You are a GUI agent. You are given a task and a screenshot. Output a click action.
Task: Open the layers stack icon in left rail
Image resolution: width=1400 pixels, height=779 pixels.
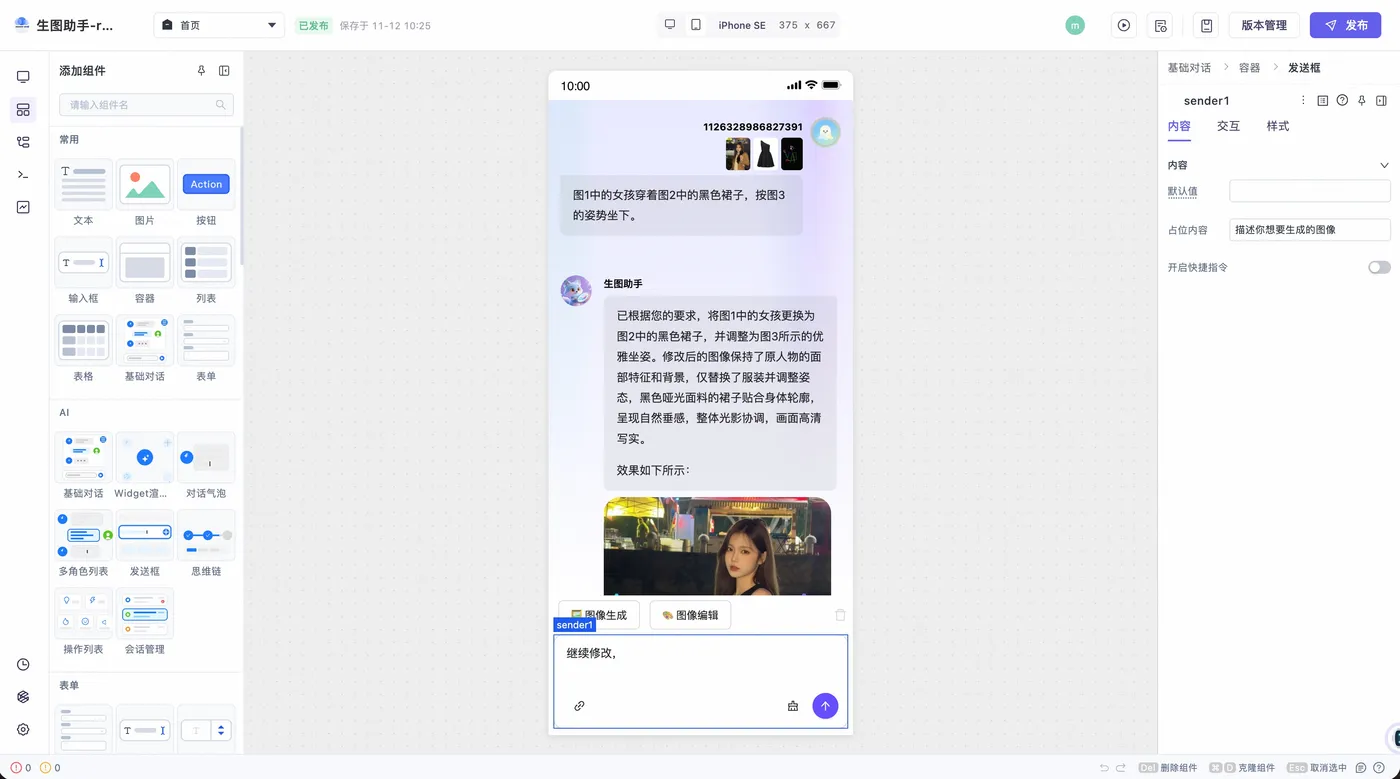coord(23,697)
